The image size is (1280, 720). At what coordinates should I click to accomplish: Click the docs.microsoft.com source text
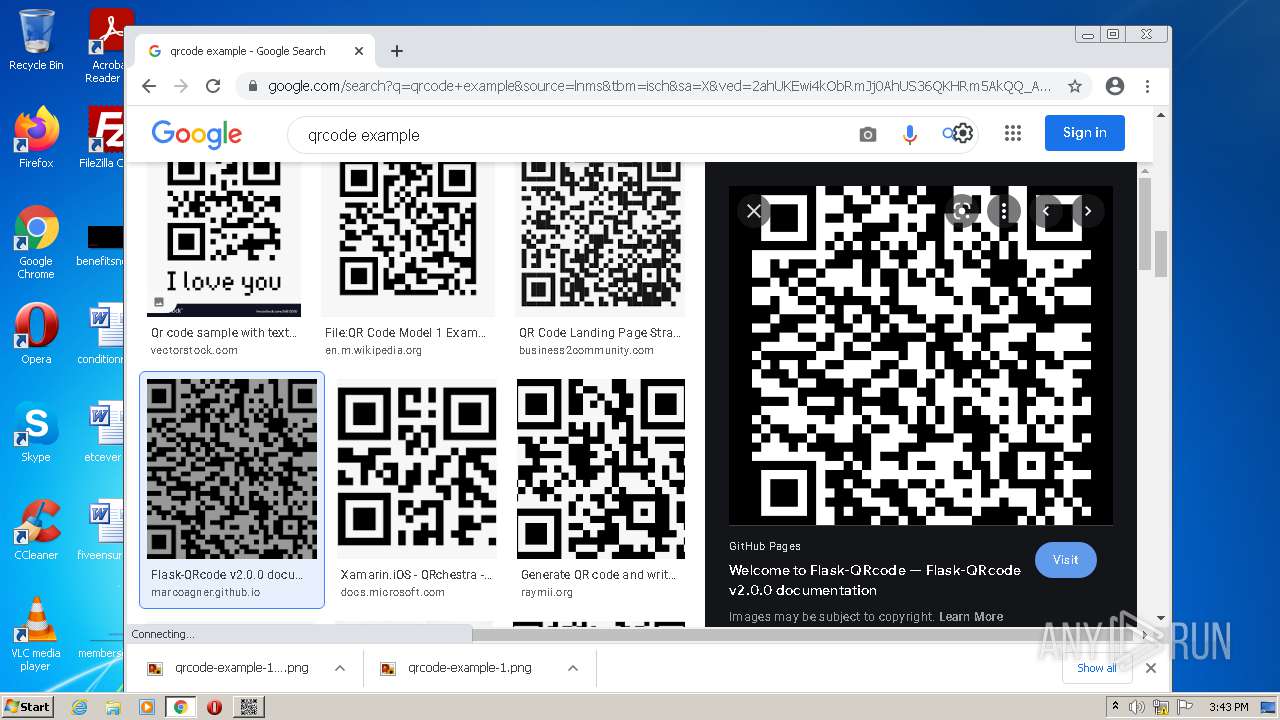[x=392, y=592]
